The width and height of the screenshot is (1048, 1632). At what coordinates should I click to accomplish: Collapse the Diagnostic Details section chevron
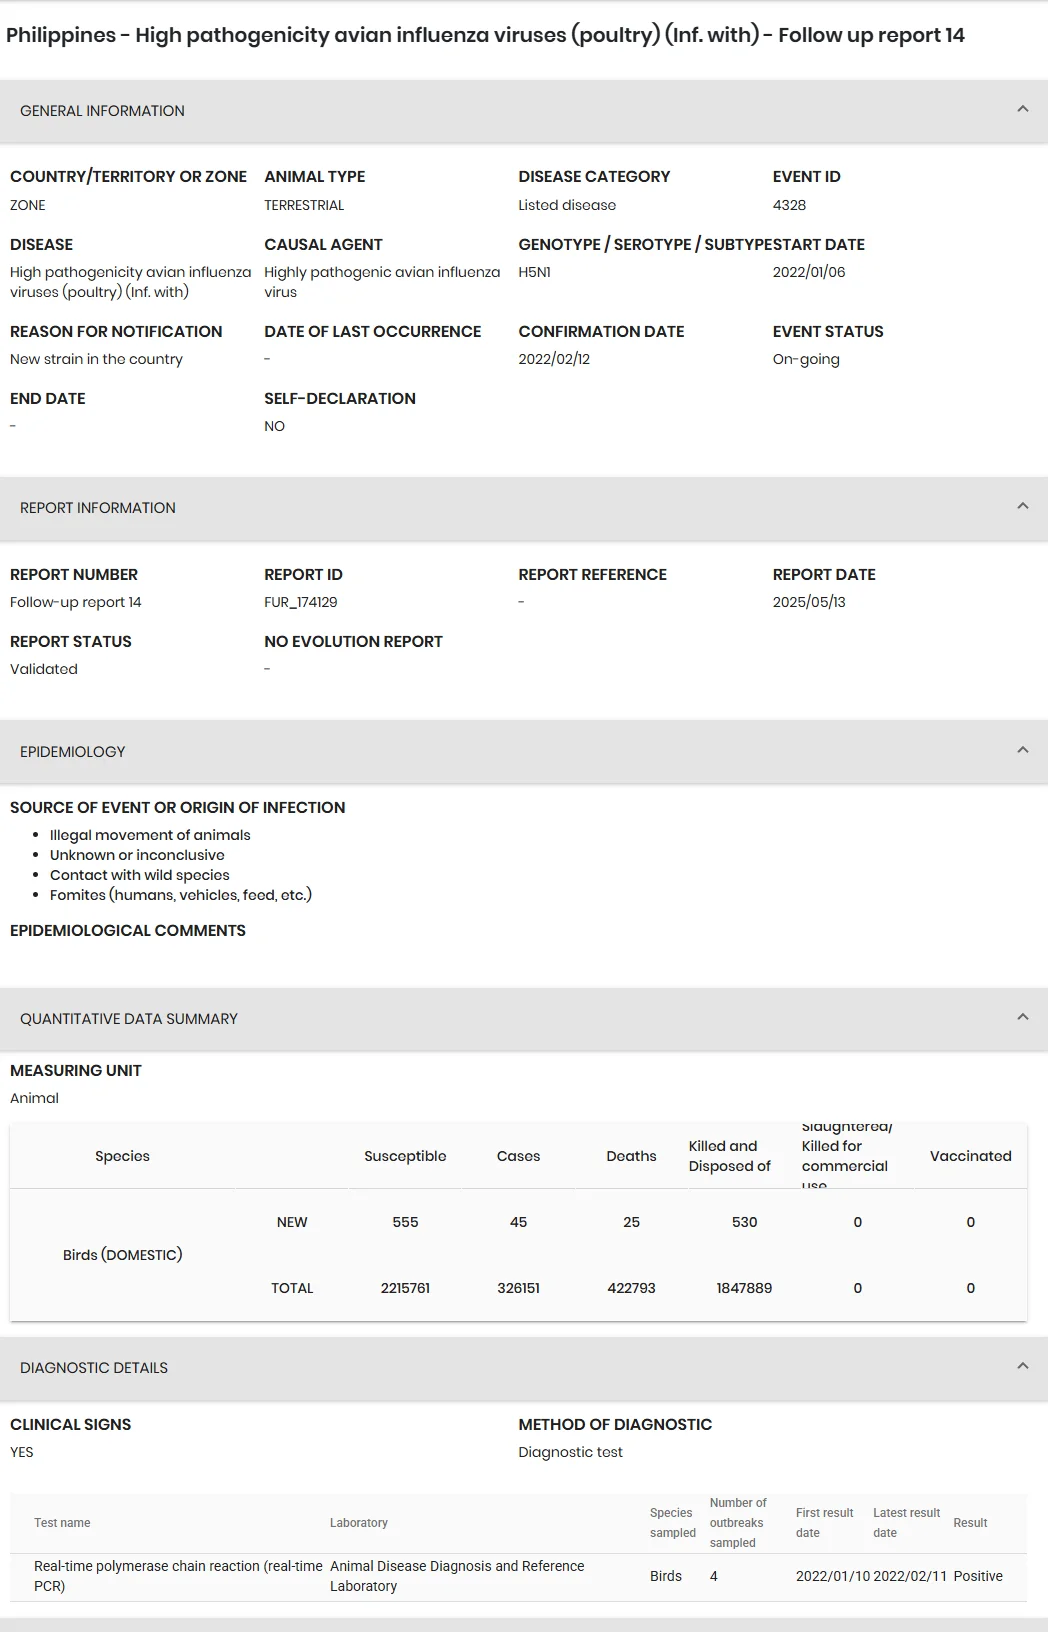tap(1022, 1366)
